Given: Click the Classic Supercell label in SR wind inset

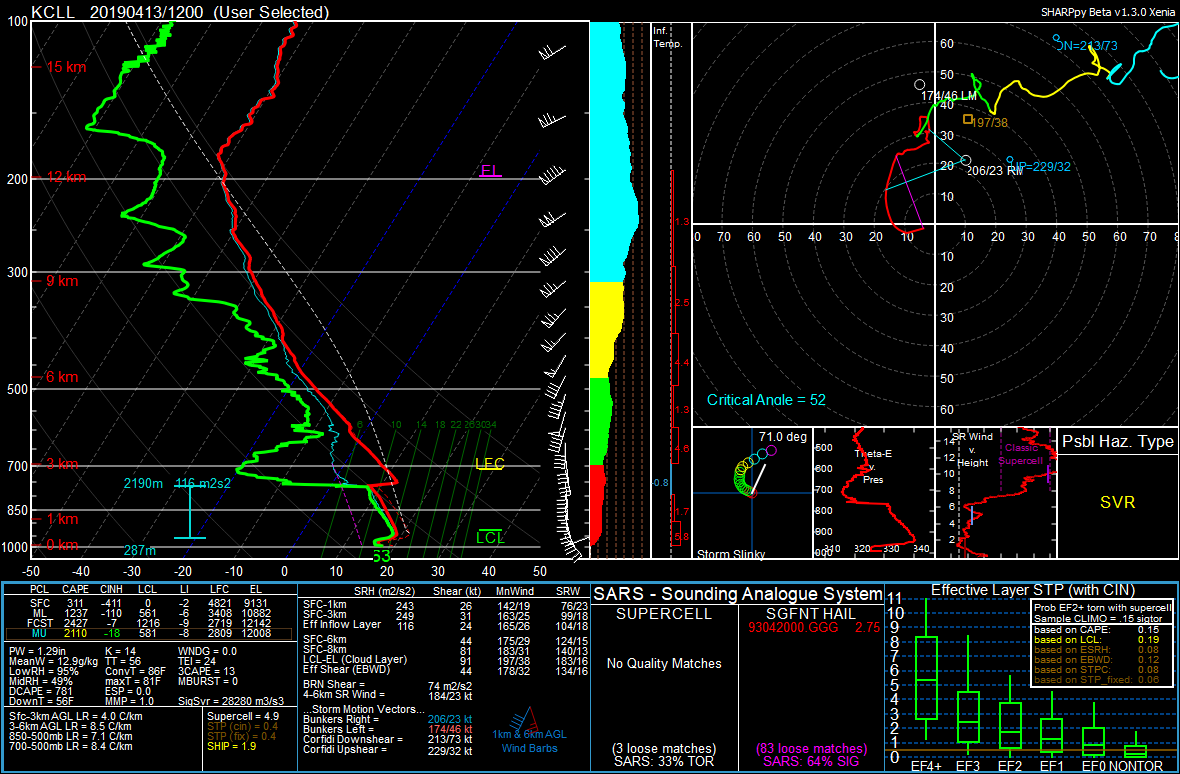Looking at the screenshot, I should coord(1023,454).
